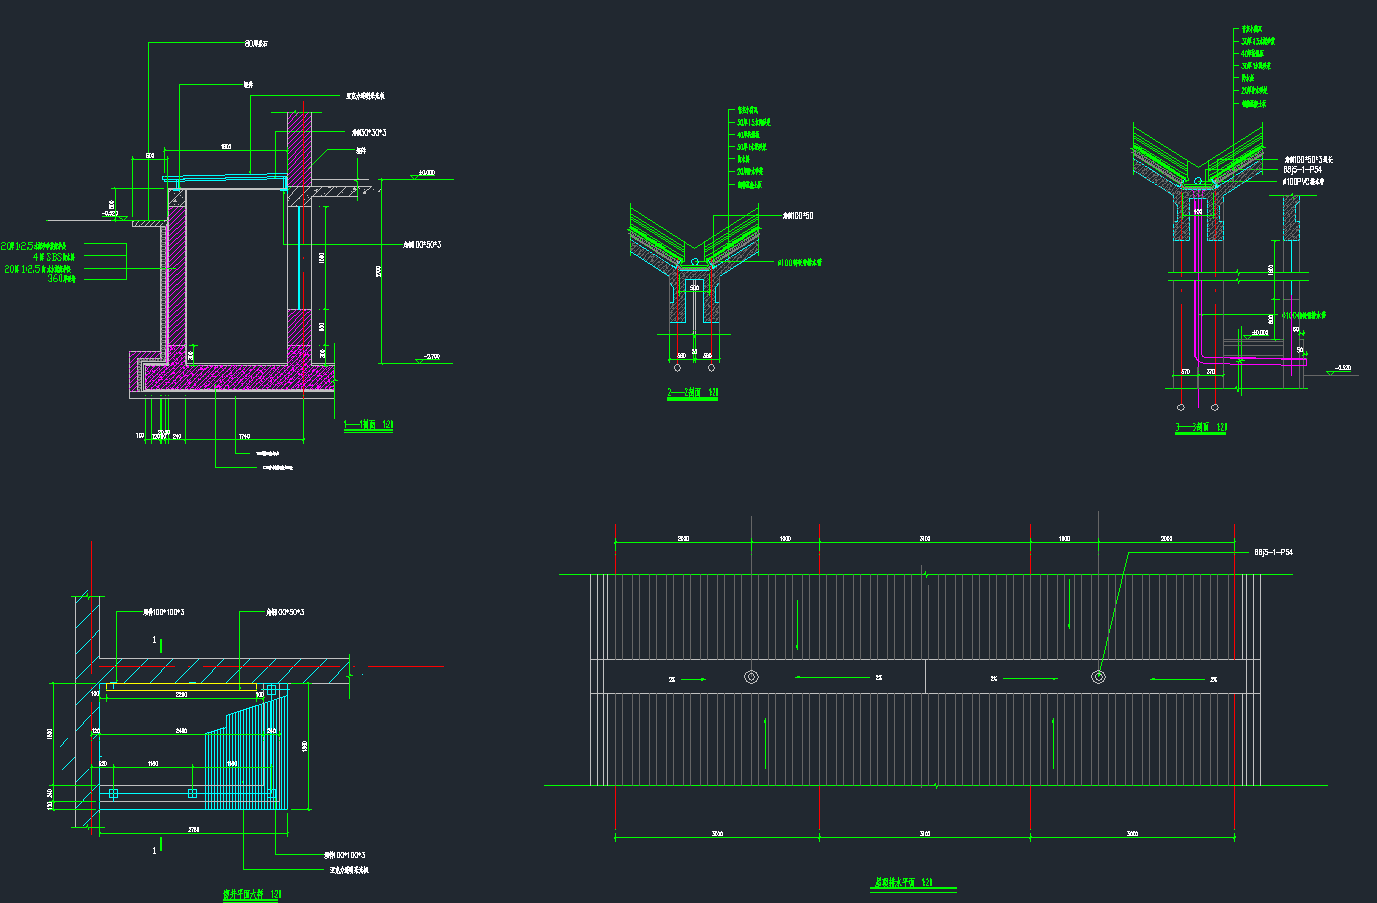This screenshot has width=1377, height=903.
Task: Click the section 1-1 title label
Action: (368, 426)
